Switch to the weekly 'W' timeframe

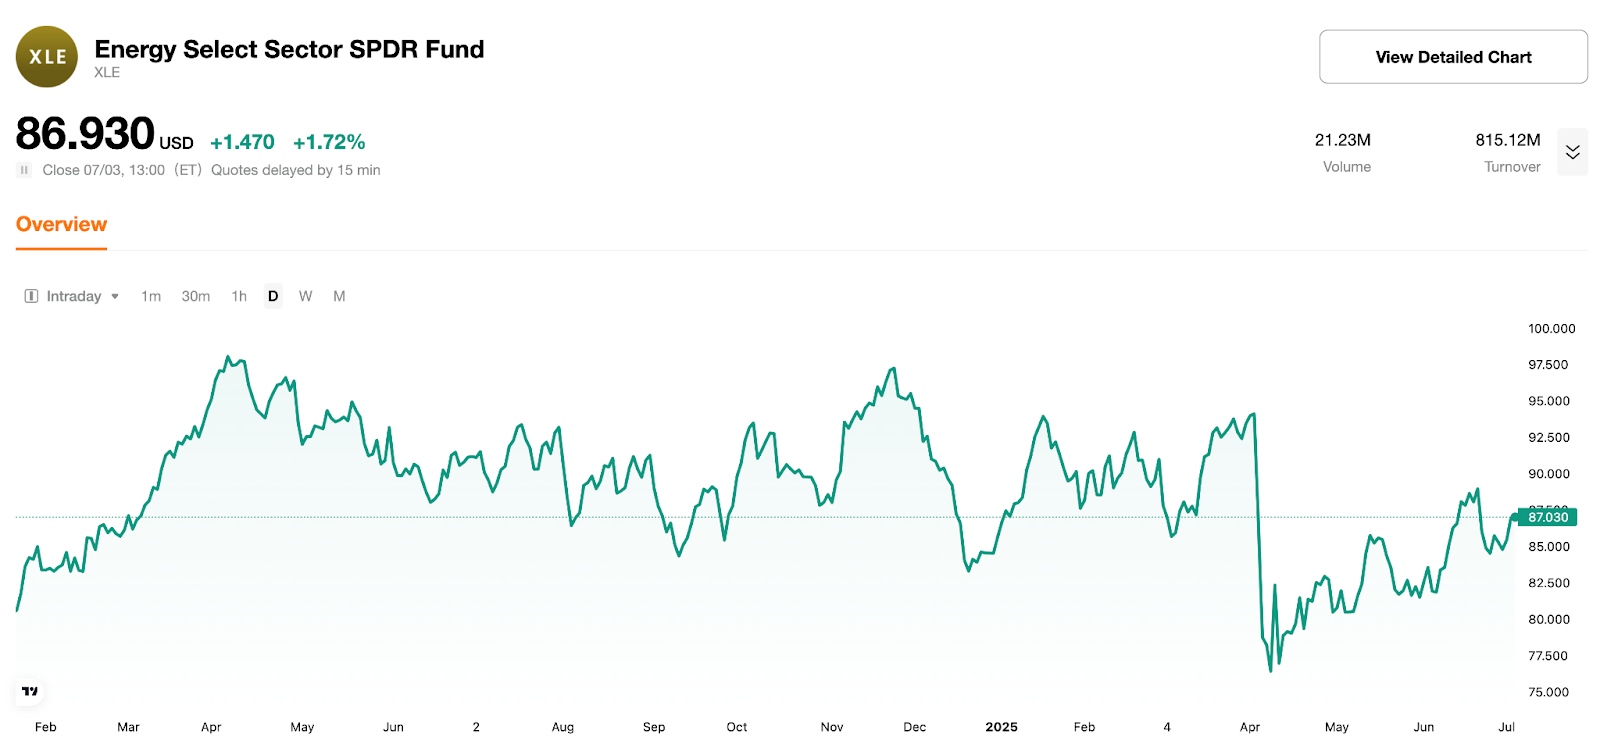(x=305, y=296)
